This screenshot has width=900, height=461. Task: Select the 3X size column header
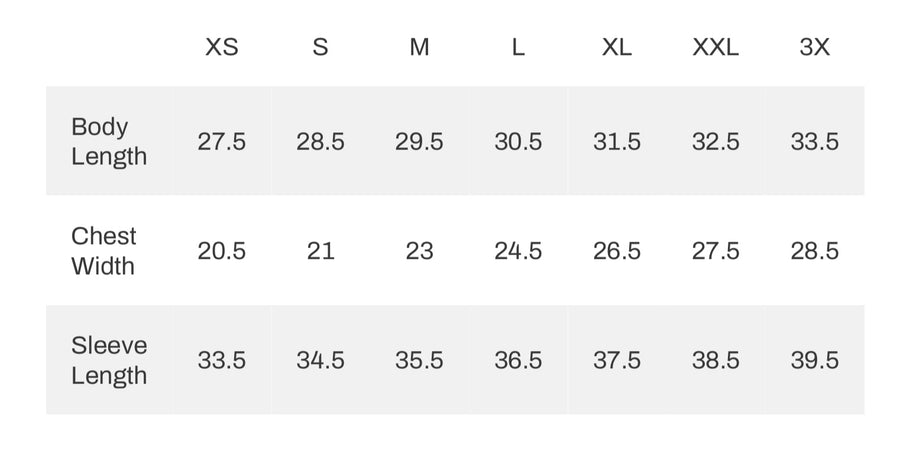(x=814, y=47)
